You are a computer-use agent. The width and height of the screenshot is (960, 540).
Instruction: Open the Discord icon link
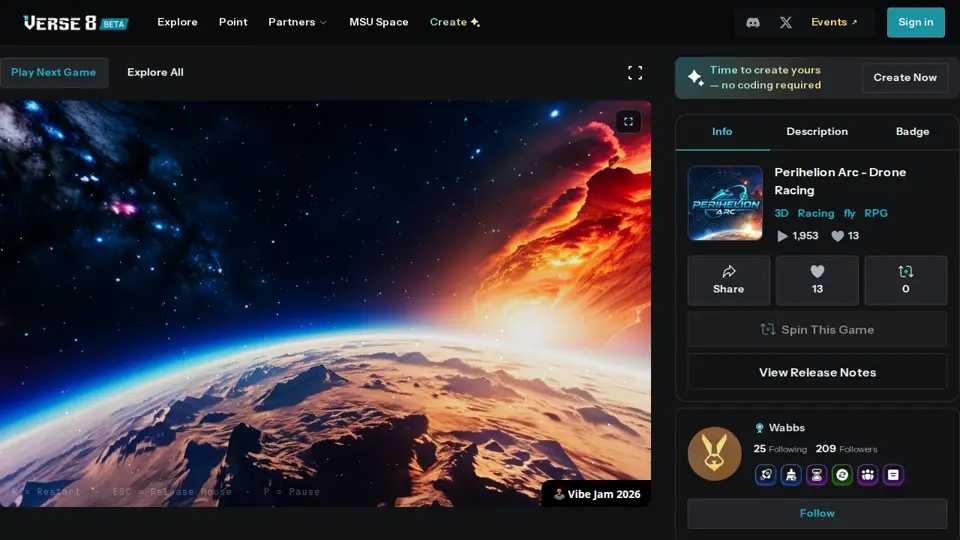point(752,23)
